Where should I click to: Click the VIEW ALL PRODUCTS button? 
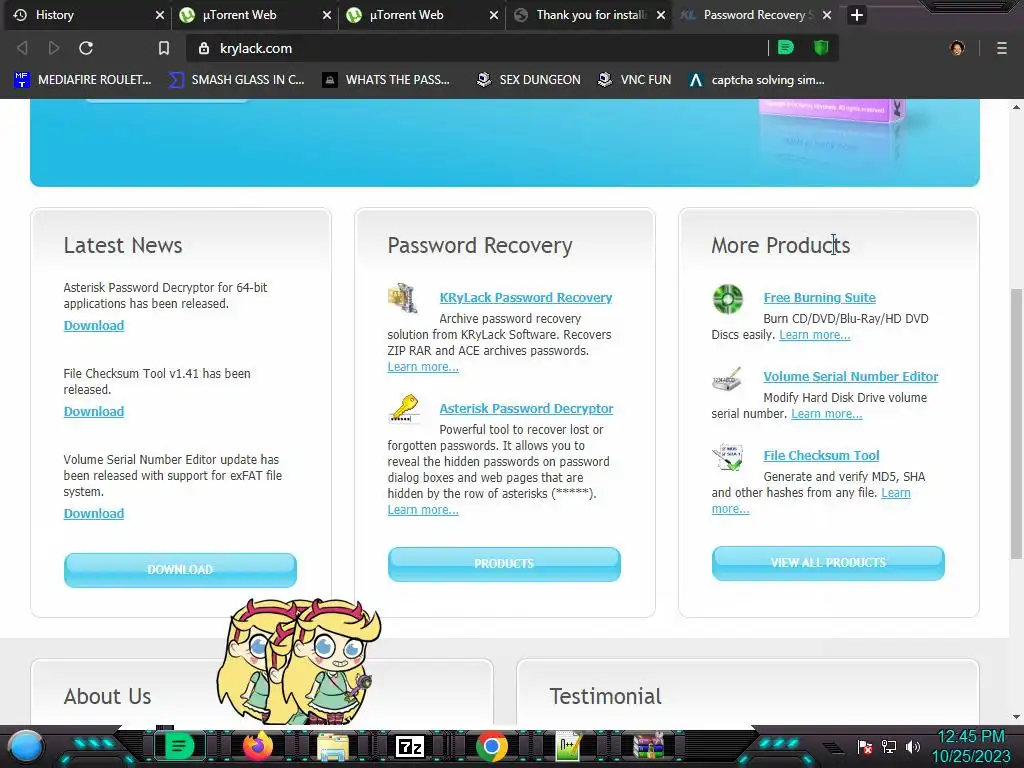[x=828, y=563]
